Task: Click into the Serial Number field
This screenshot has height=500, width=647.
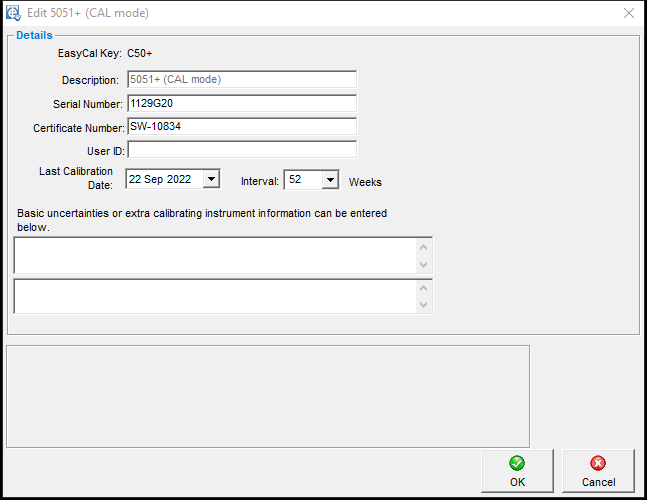Action: click(x=241, y=103)
